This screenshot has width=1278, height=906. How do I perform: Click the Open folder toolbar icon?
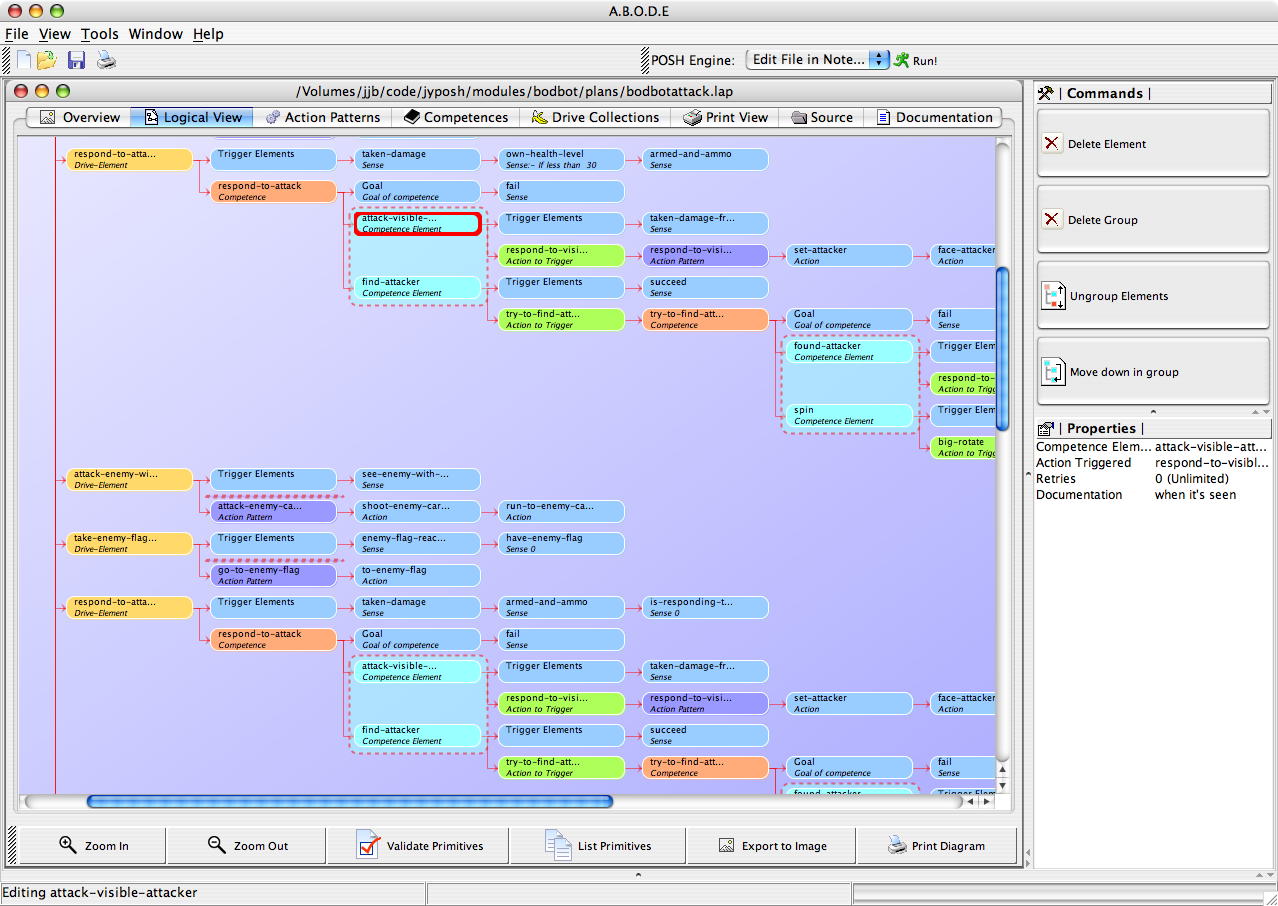point(47,60)
